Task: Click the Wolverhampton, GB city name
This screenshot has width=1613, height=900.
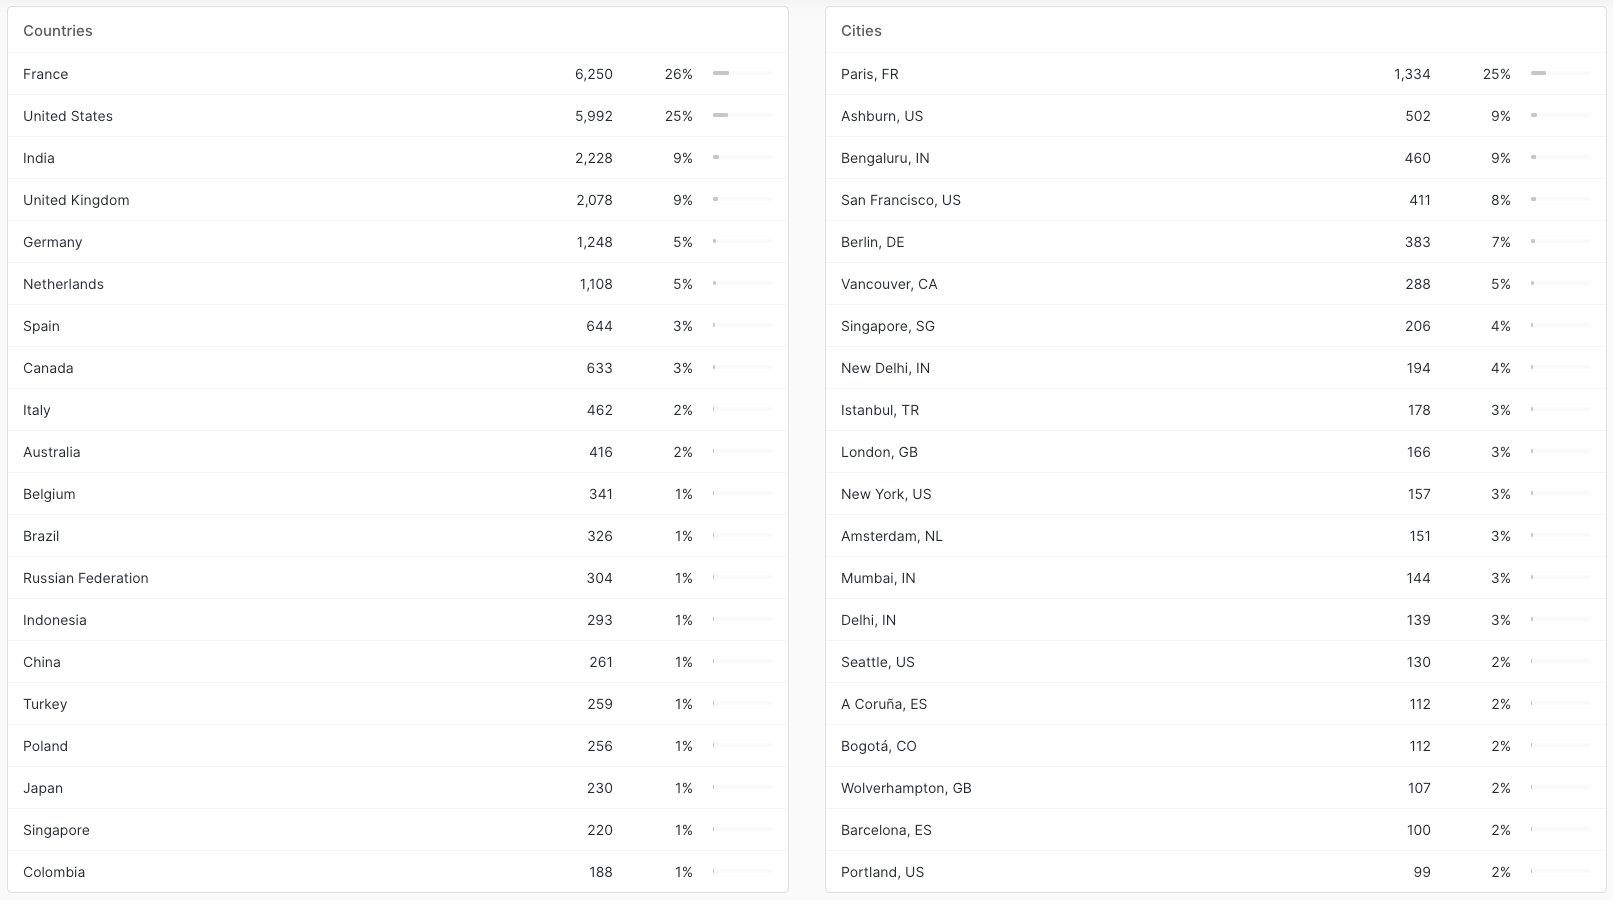Action: pyautogui.click(x=906, y=788)
